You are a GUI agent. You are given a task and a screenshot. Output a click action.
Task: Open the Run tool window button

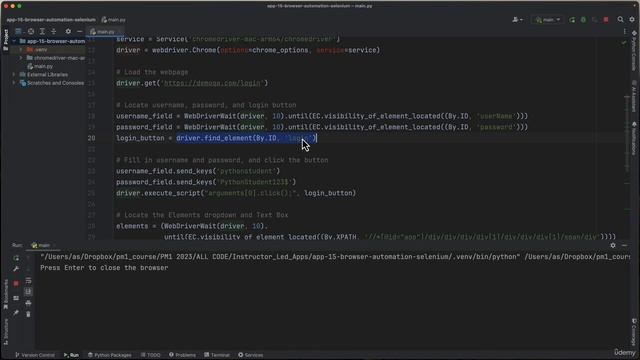tap(71, 355)
